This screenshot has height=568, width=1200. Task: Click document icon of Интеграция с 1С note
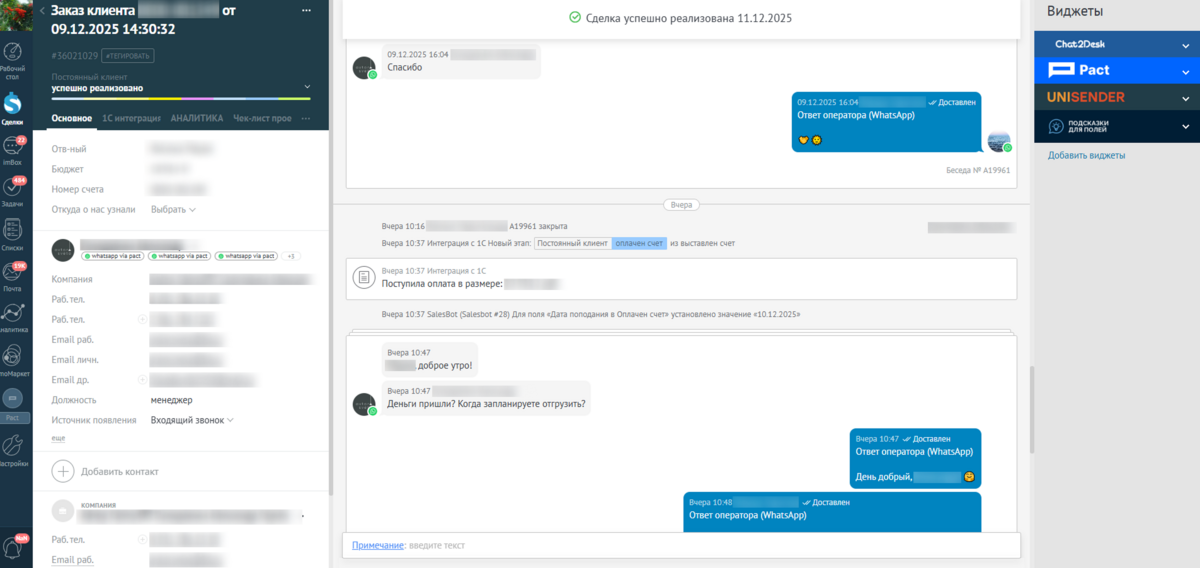pyautogui.click(x=365, y=277)
